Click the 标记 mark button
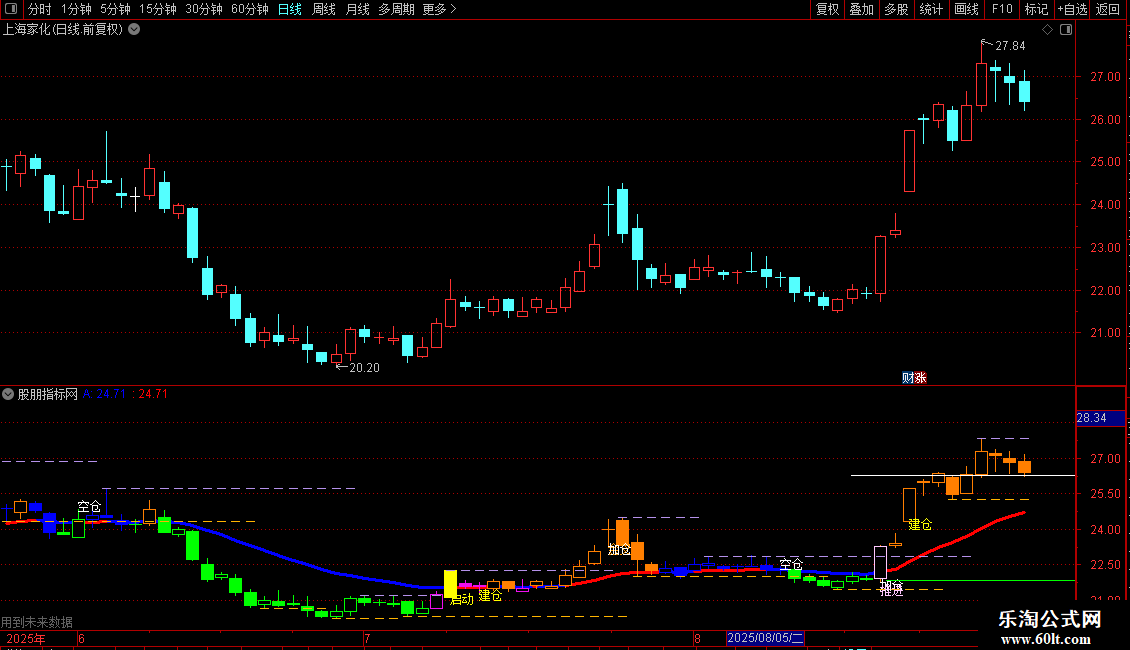The width and height of the screenshot is (1130, 650). (1036, 9)
